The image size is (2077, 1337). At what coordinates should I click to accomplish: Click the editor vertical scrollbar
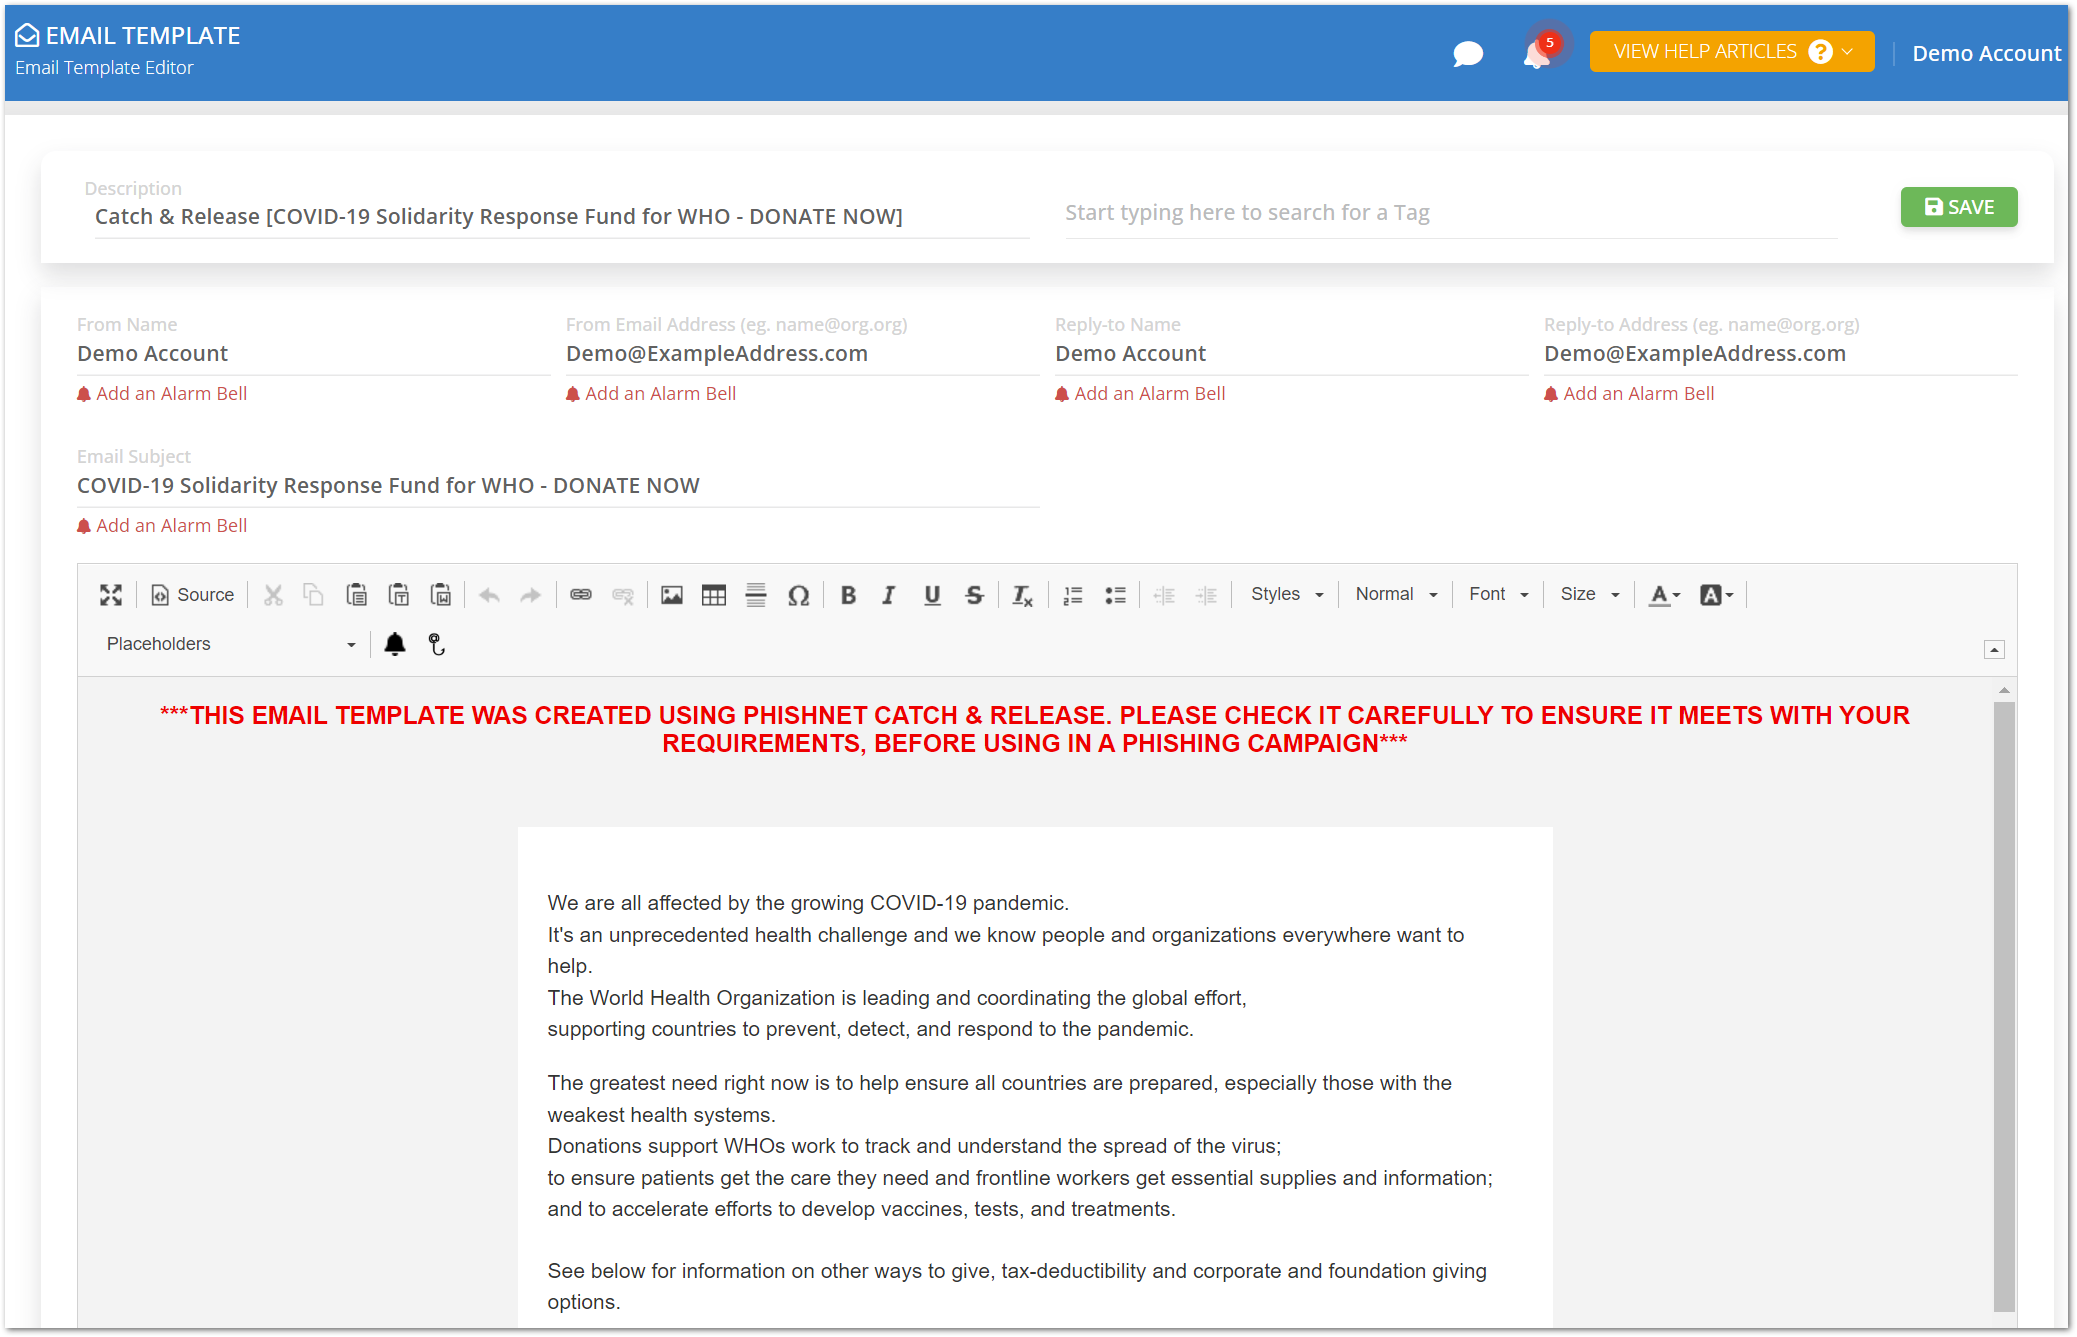click(2004, 1005)
